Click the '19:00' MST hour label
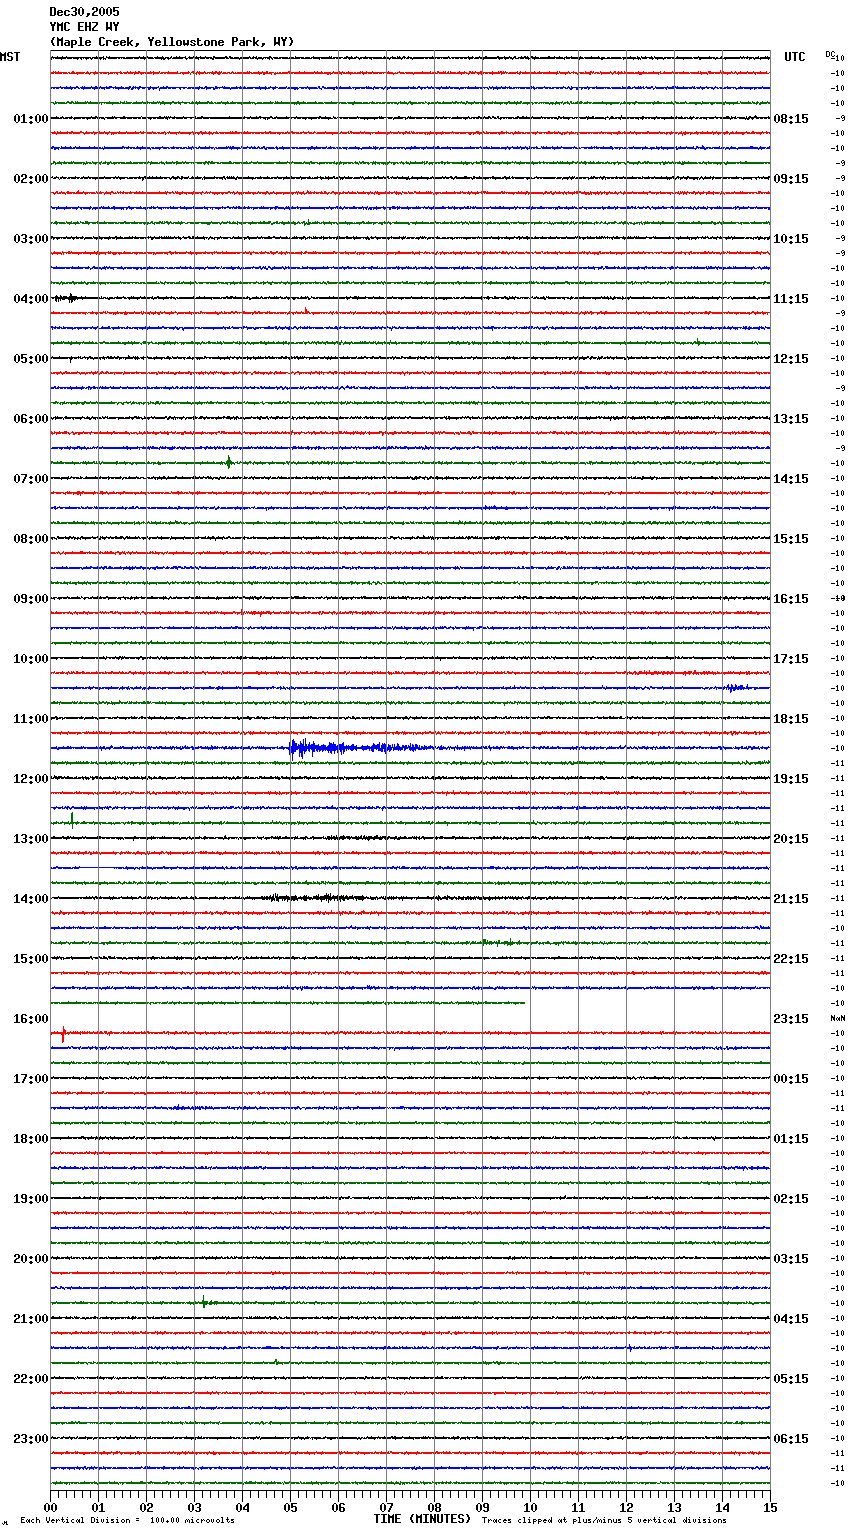850x1534 pixels. click(31, 1199)
